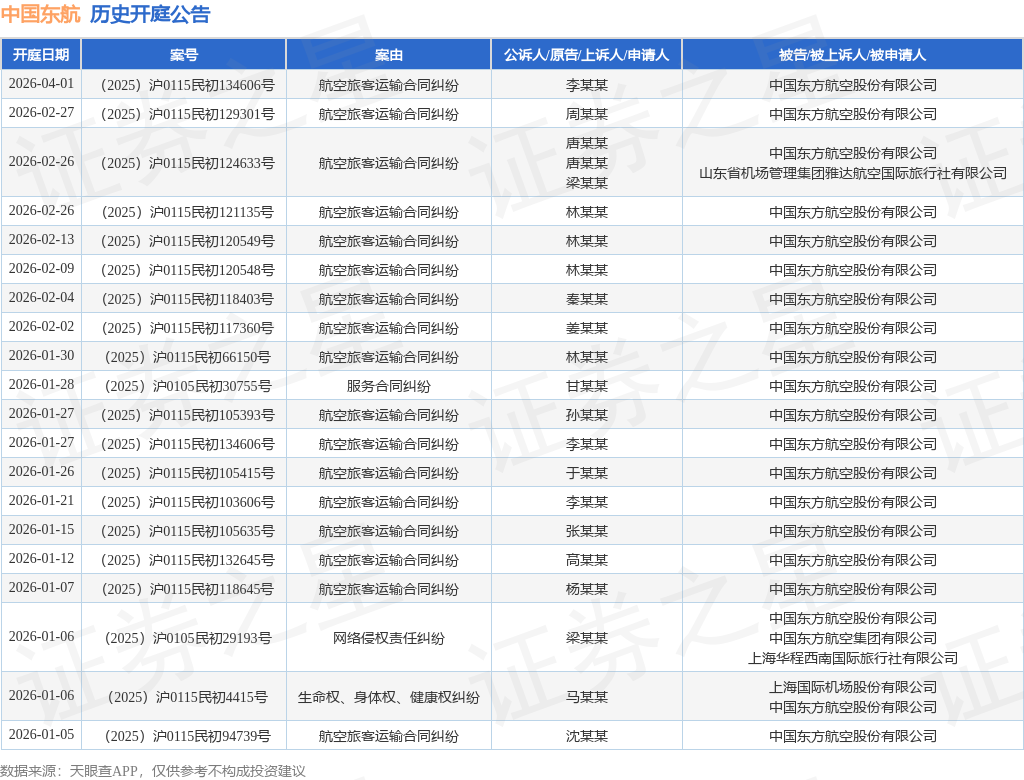Select the 案号 column header

click(x=184, y=55)
